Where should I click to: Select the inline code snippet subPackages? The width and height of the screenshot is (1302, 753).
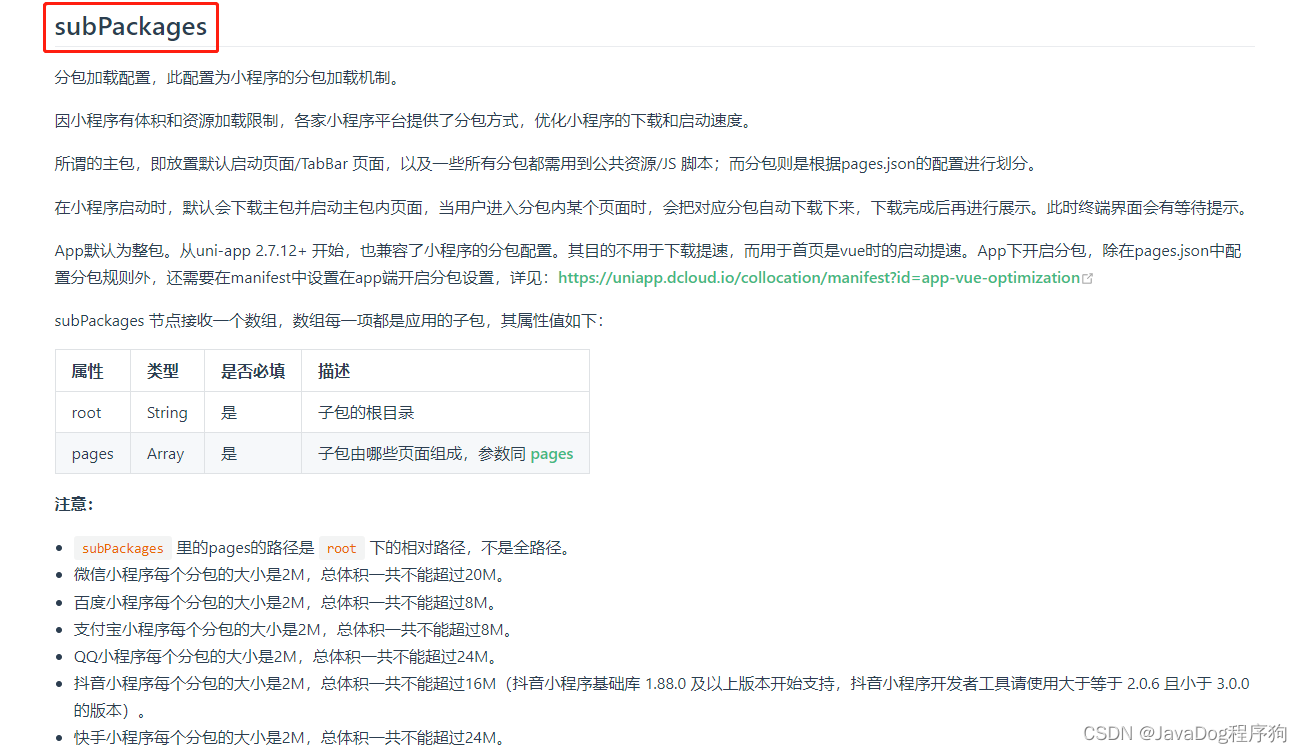[121, 548]
